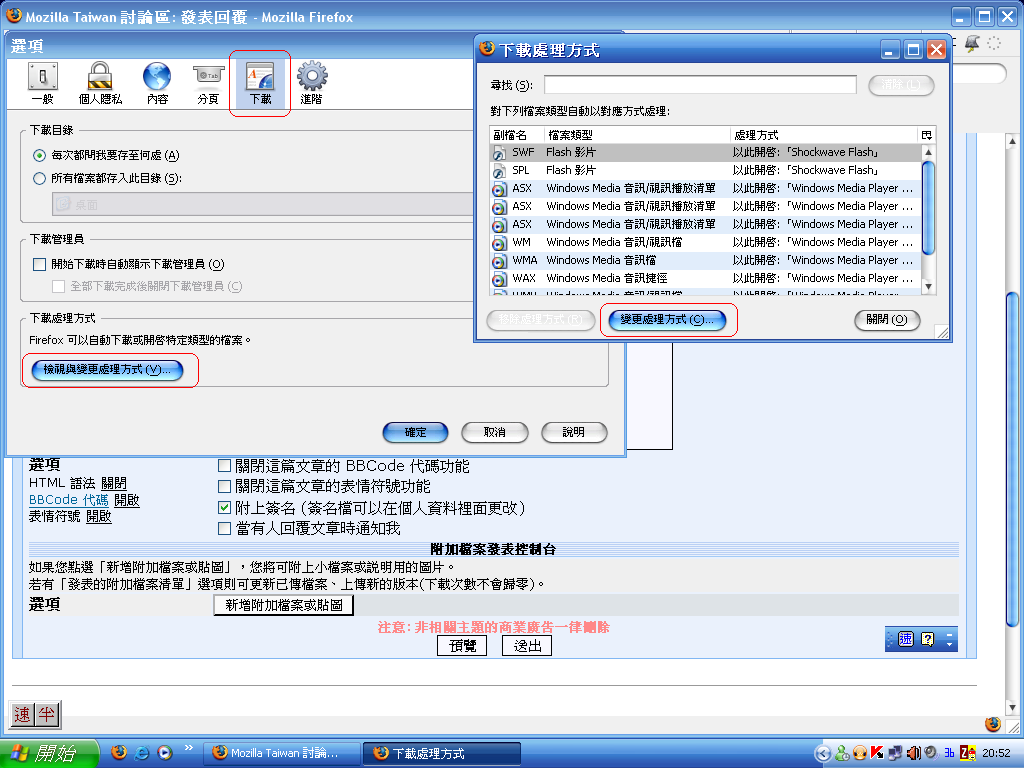Click 檢視與變更處理方式 button
Image resolution: width=1024 pixels, height=768 pixels.
pos(107,370)
